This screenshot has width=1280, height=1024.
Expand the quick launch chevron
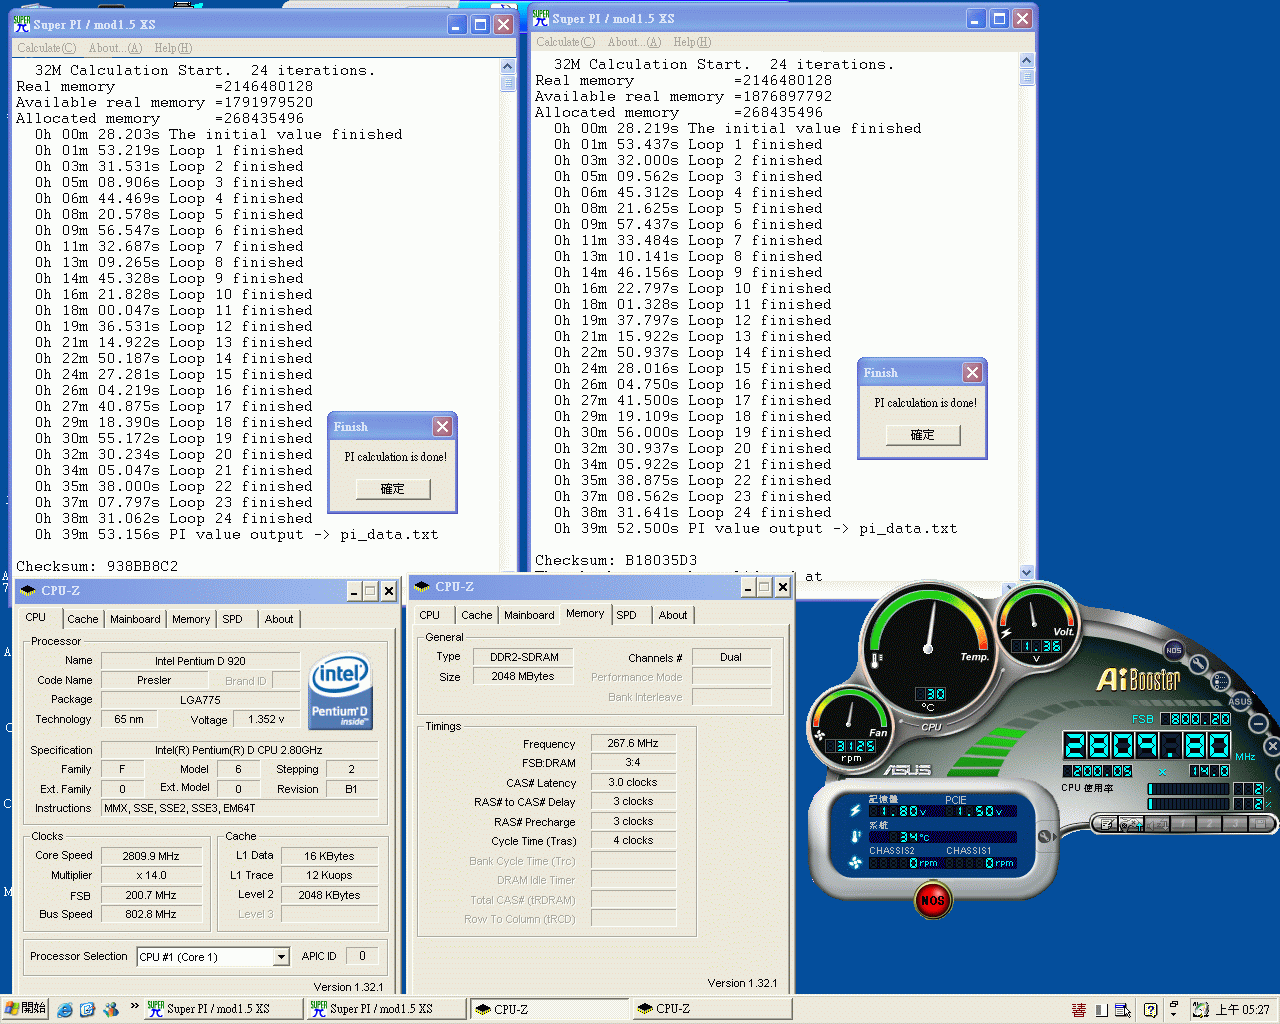(x=135, y=1006)
